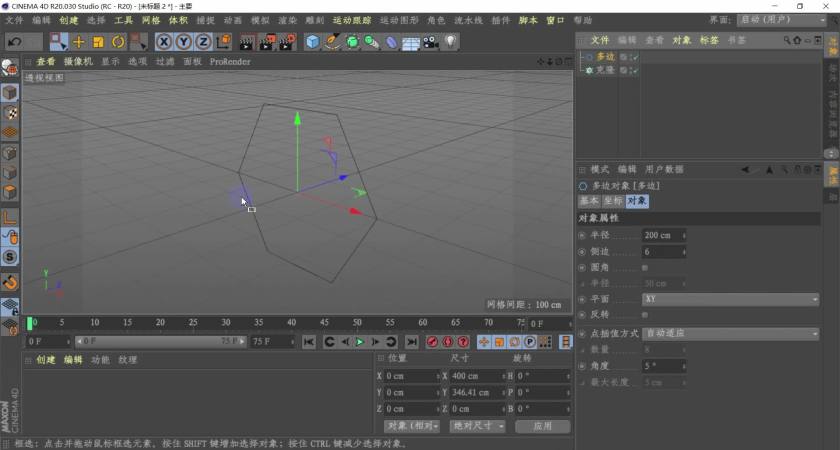Click the Camera object icon
This screenshot has height=450, width=840.
pos(430,41)
